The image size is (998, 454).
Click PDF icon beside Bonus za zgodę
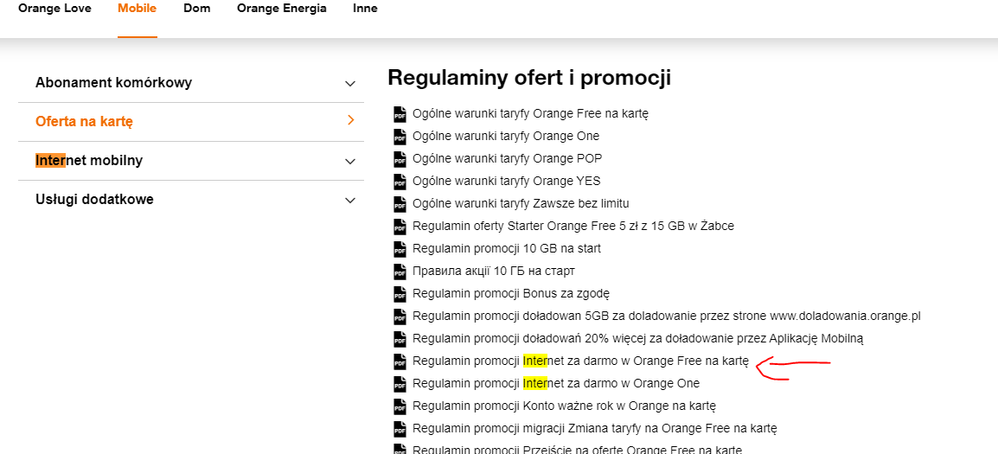[400, 294]
